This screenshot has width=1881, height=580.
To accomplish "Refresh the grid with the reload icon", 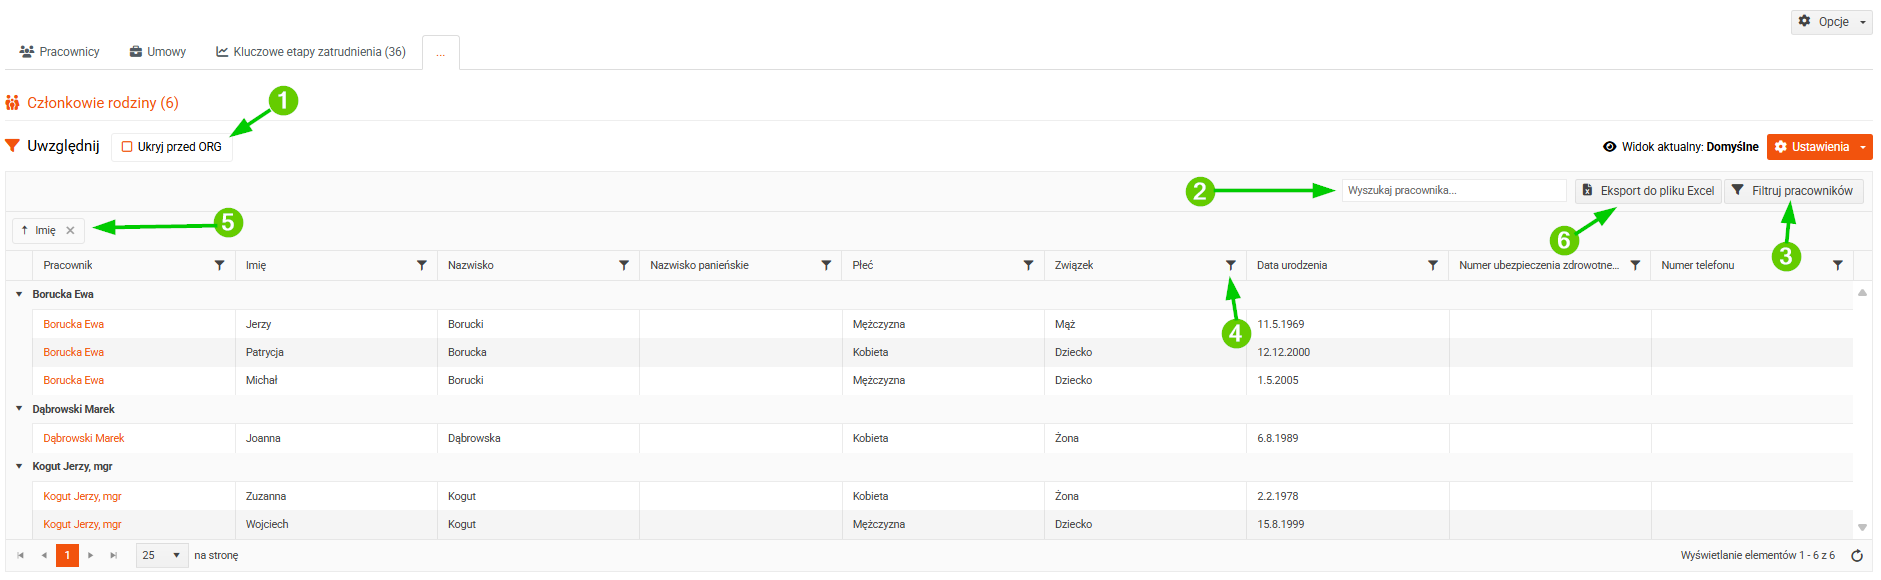I will tap(1857, 556).
